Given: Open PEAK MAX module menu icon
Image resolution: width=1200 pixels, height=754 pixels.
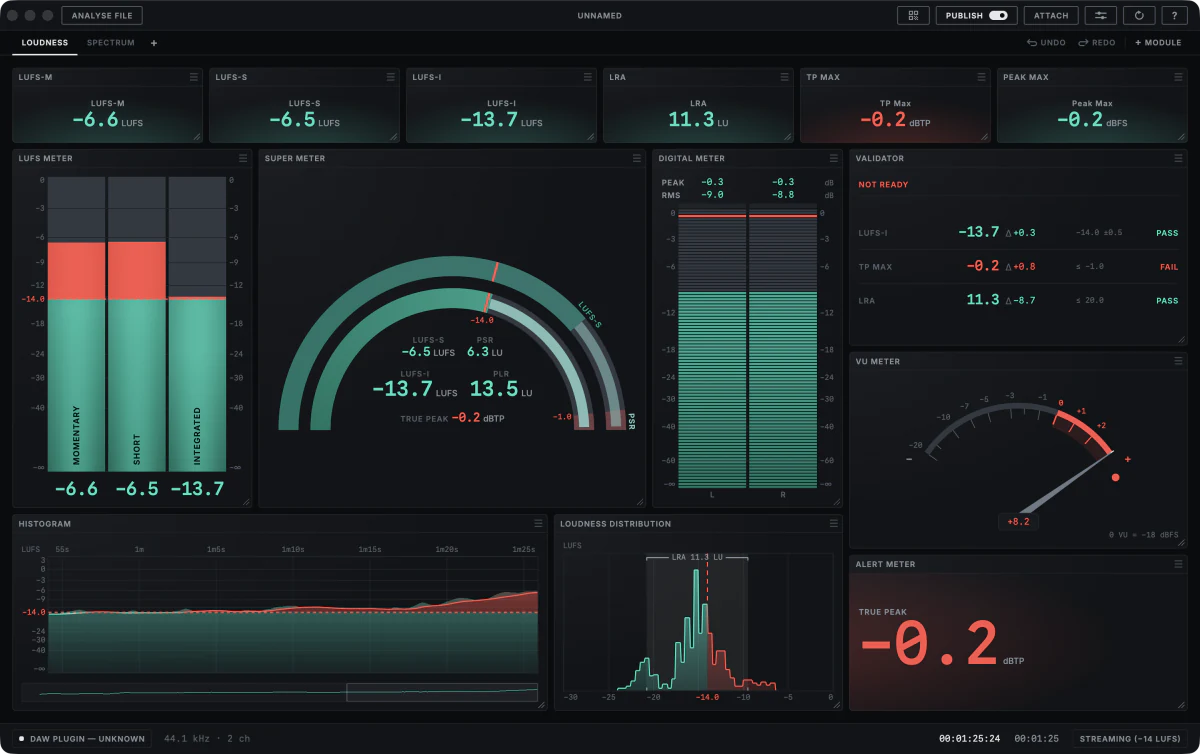Looking at the screenshot, I should 1178,77.
